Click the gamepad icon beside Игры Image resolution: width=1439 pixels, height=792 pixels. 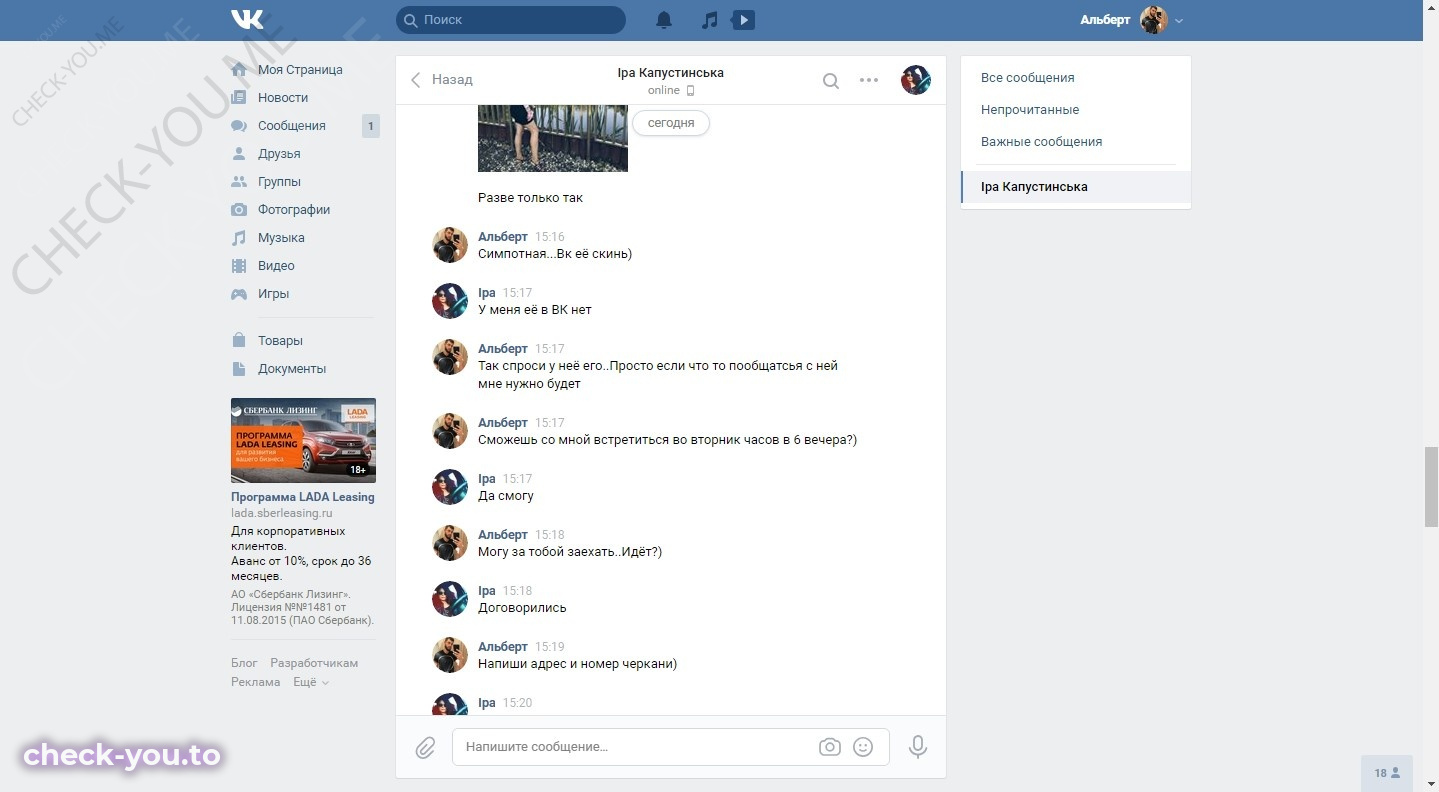239,294
